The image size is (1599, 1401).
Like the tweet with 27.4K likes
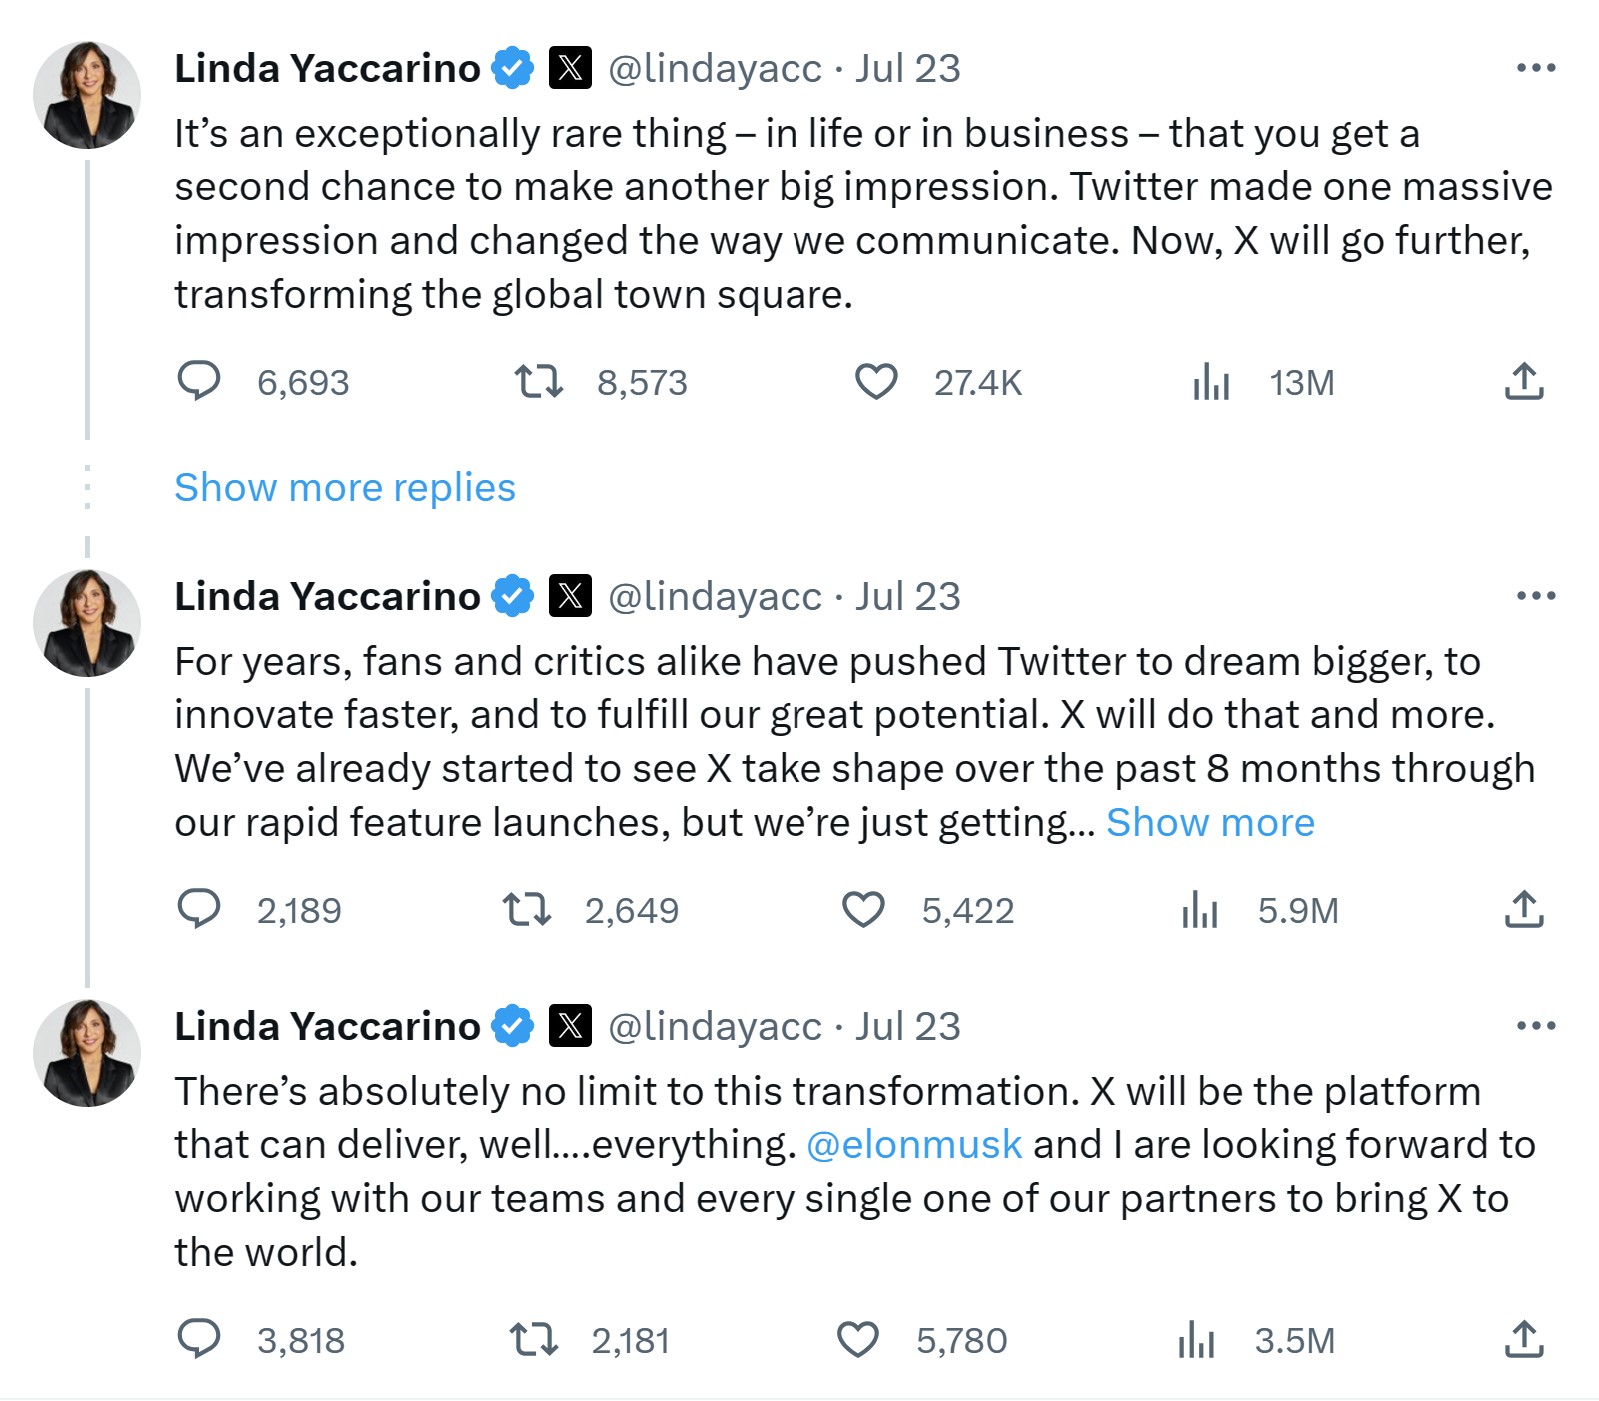(x=876, y=382)
